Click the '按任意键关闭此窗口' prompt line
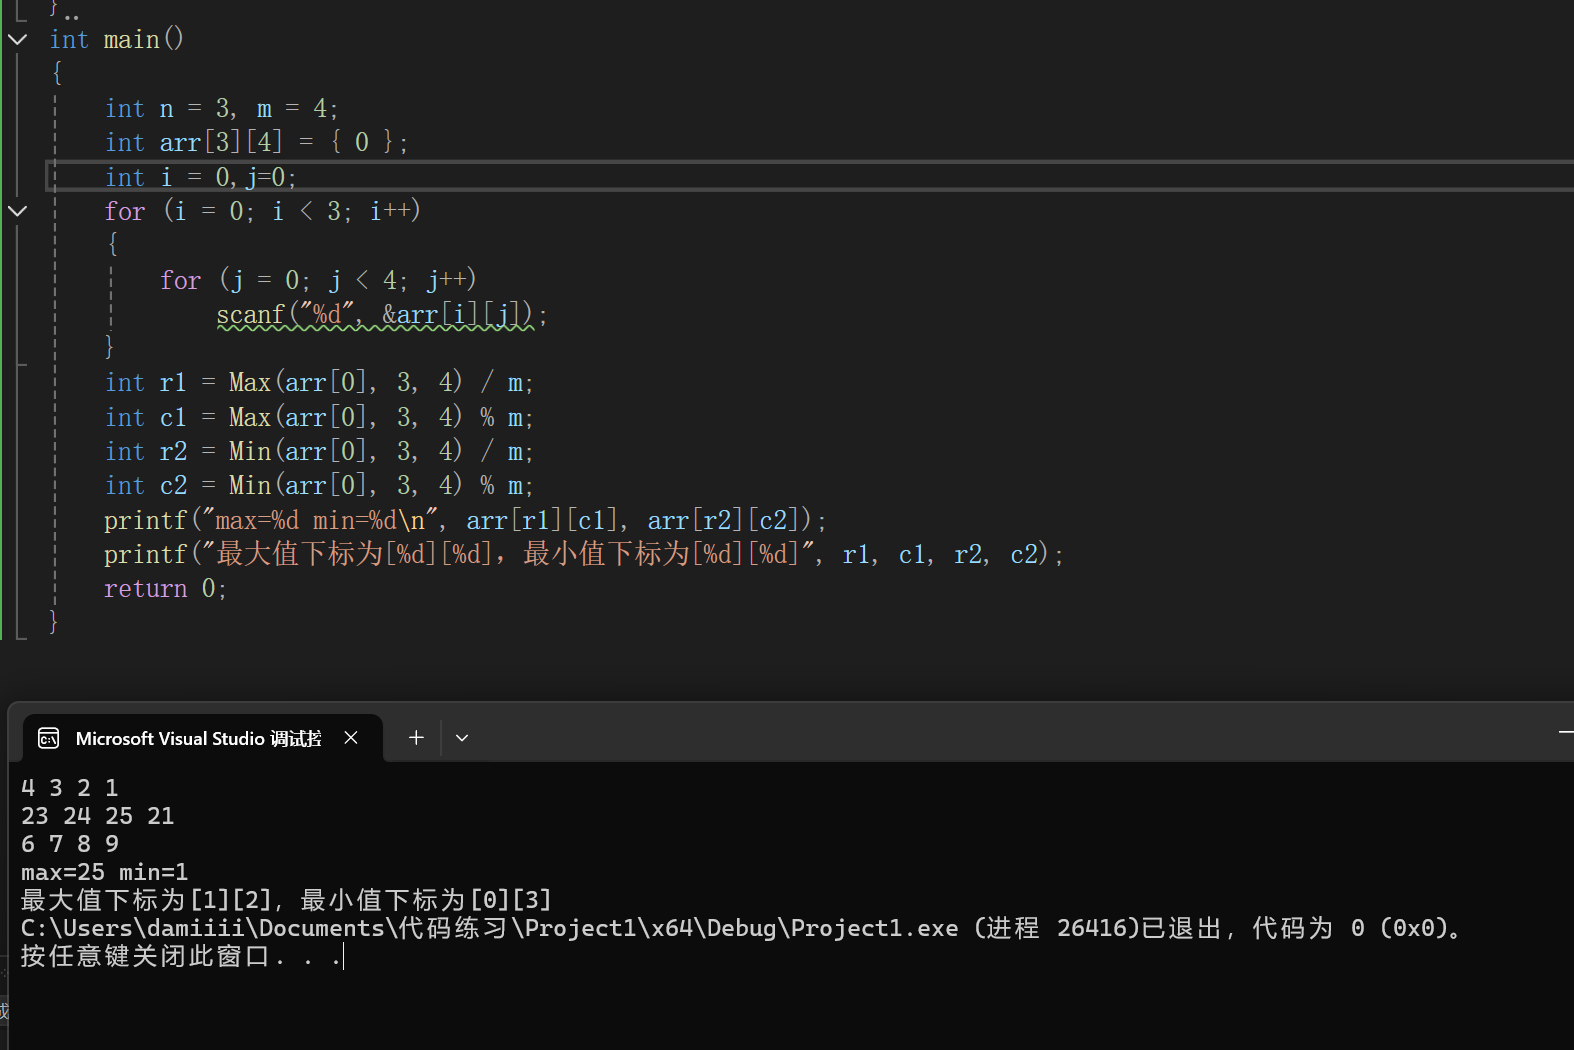This screenshot has height=1050, width=1574. [182, 956]
